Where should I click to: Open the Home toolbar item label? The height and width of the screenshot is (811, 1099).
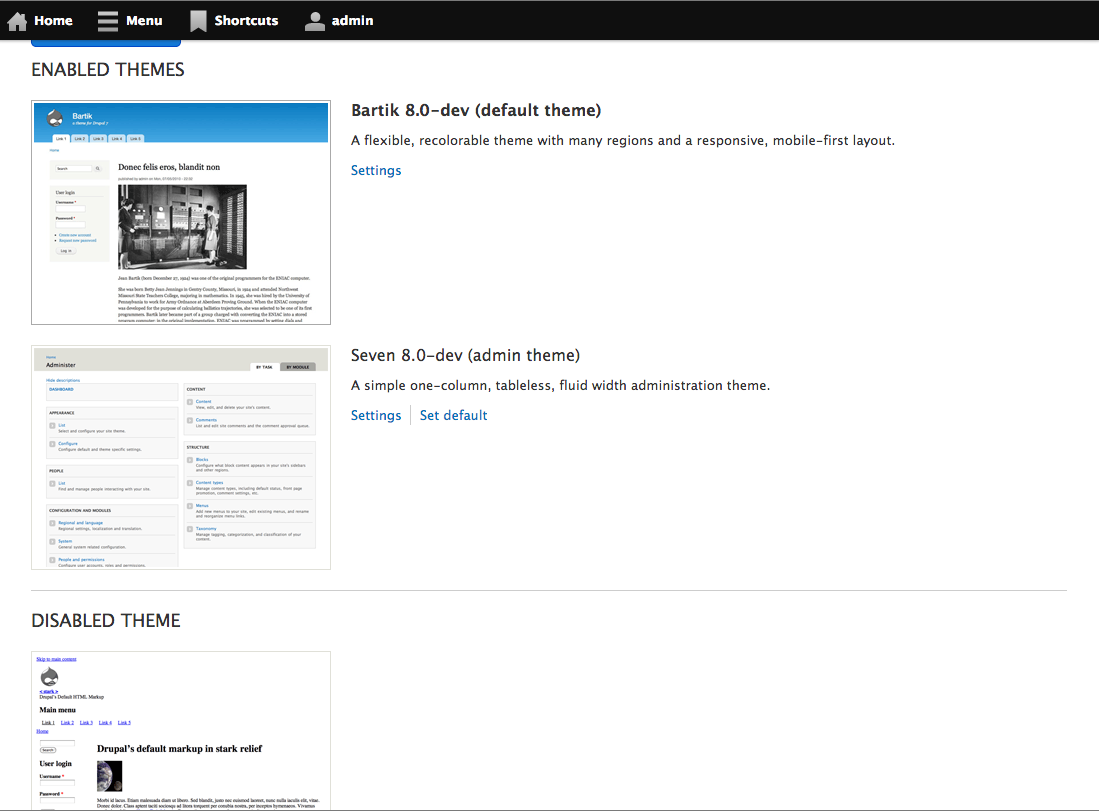(53, 21)
